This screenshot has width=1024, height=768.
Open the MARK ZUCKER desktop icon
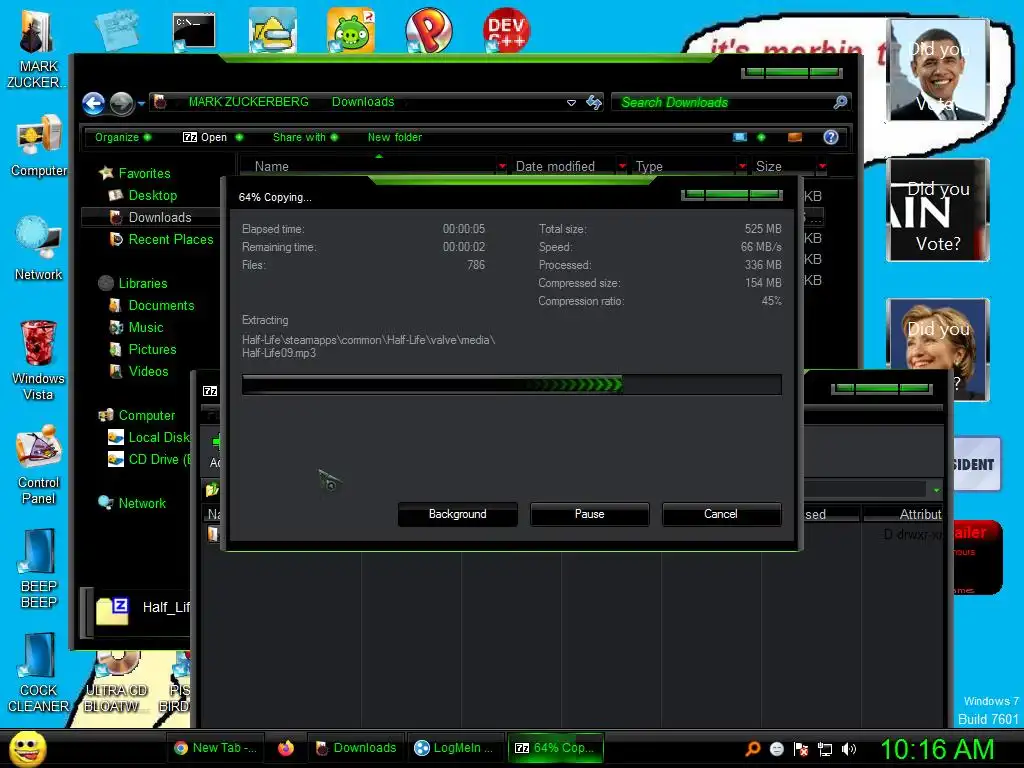pos(37,49)
